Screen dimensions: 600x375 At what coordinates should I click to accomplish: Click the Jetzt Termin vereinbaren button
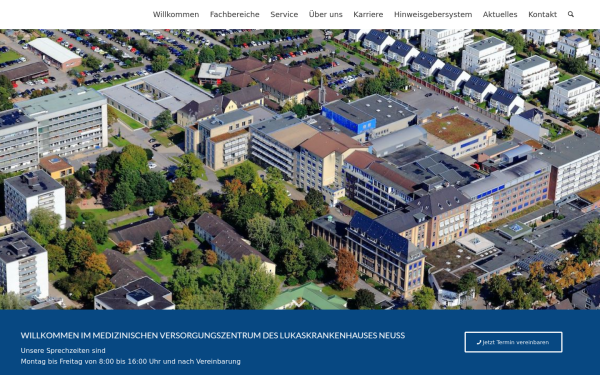513,342
